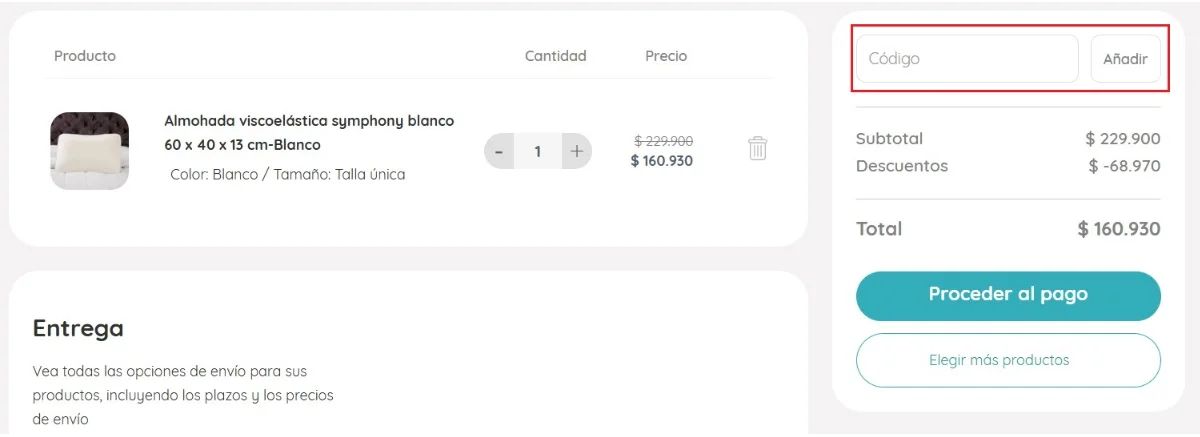Choose Elegir más productos button
Screen dimensions: 1200x437
pos(1008,360)
